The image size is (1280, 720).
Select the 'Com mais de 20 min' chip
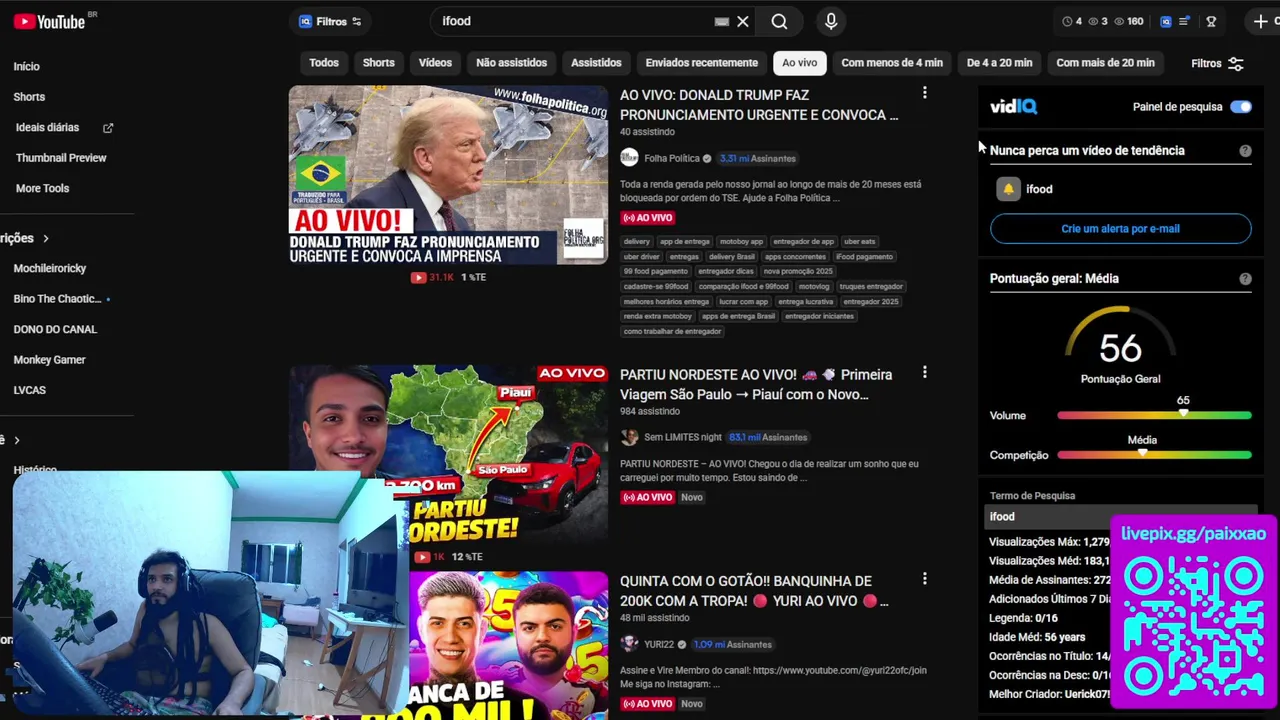tap(1105, 63)
